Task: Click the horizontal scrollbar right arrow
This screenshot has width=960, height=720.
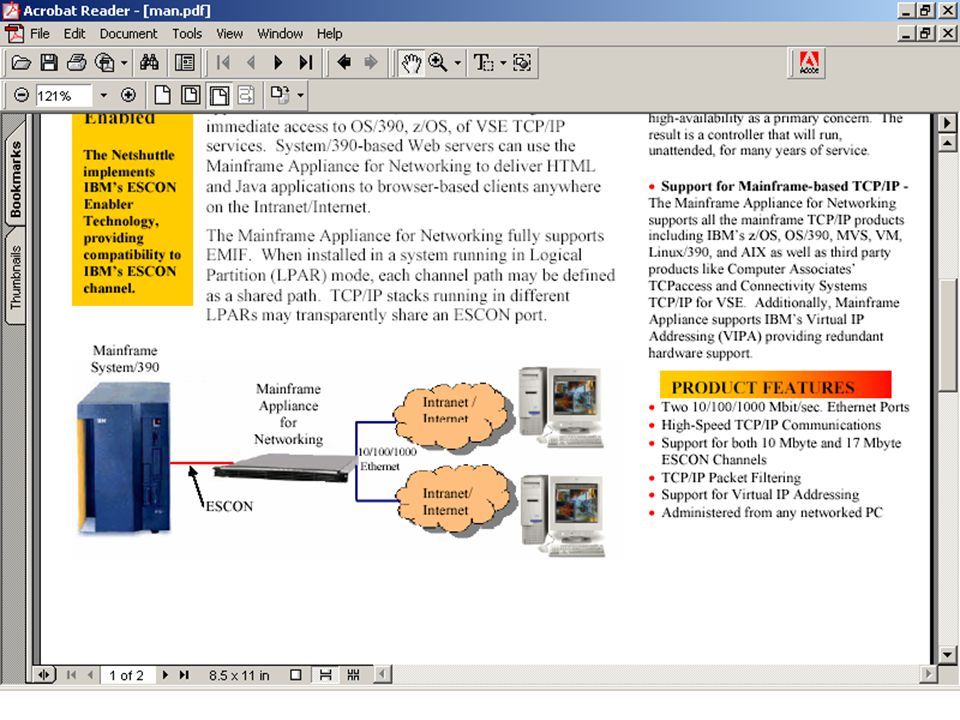Action: coord(928,675)
